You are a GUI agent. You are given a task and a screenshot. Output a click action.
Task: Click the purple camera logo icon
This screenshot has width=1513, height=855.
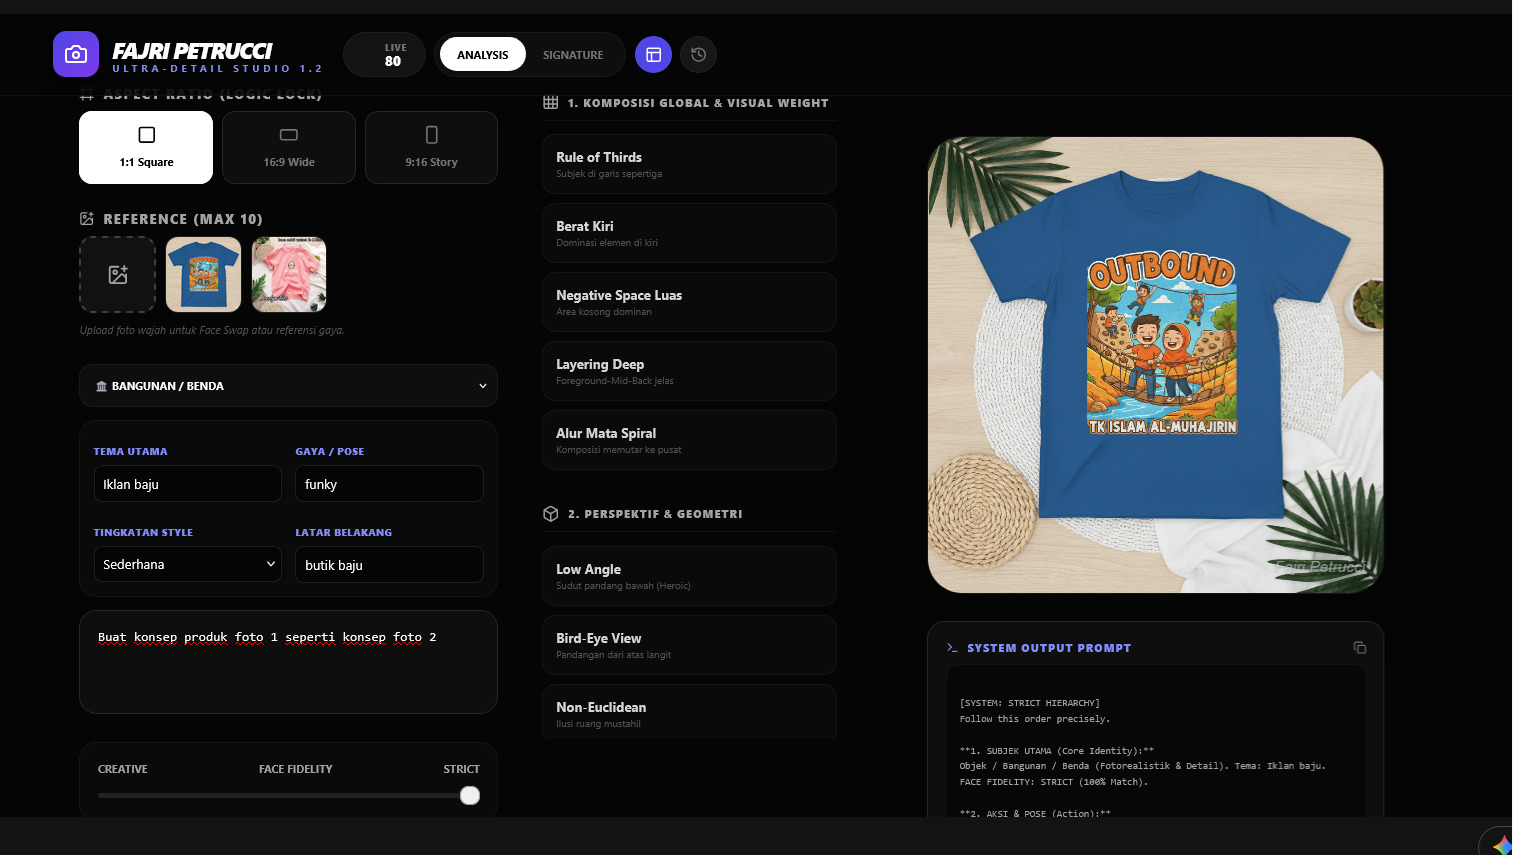(76, 55)
